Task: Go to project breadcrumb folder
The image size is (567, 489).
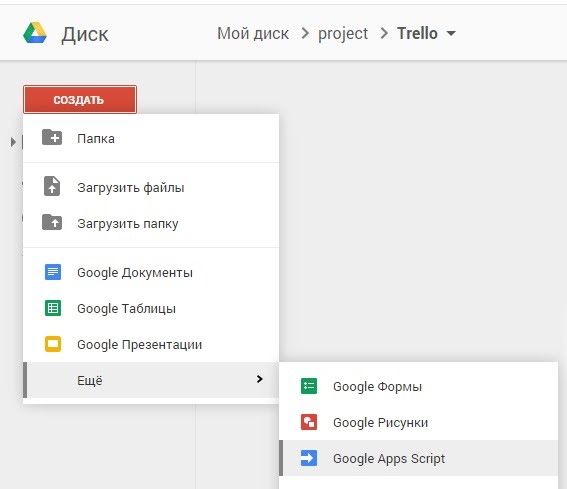Action: (343, 34)
